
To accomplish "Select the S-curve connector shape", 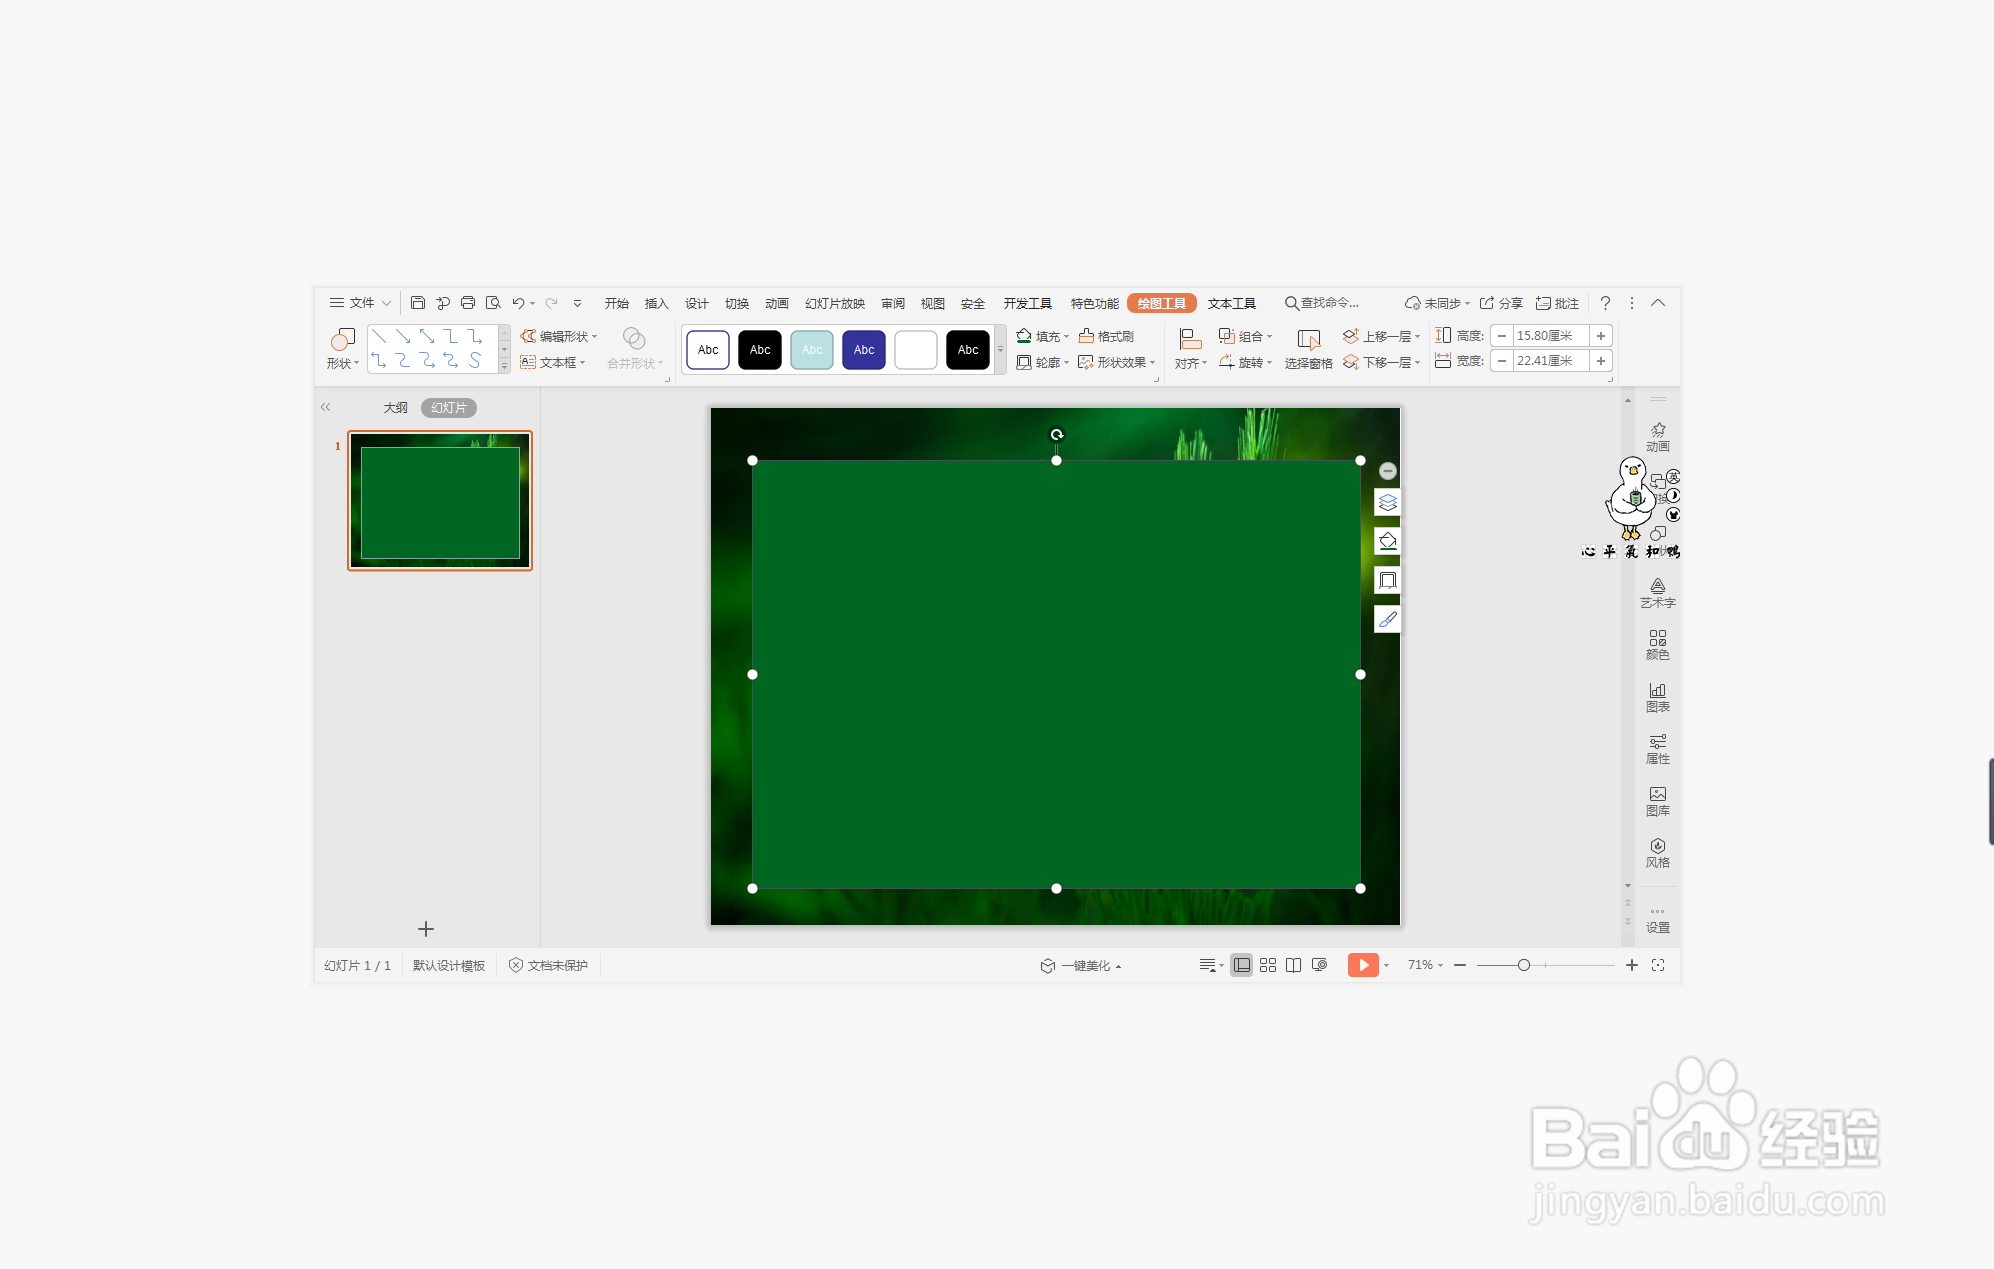I will click(x=475, y=360).
